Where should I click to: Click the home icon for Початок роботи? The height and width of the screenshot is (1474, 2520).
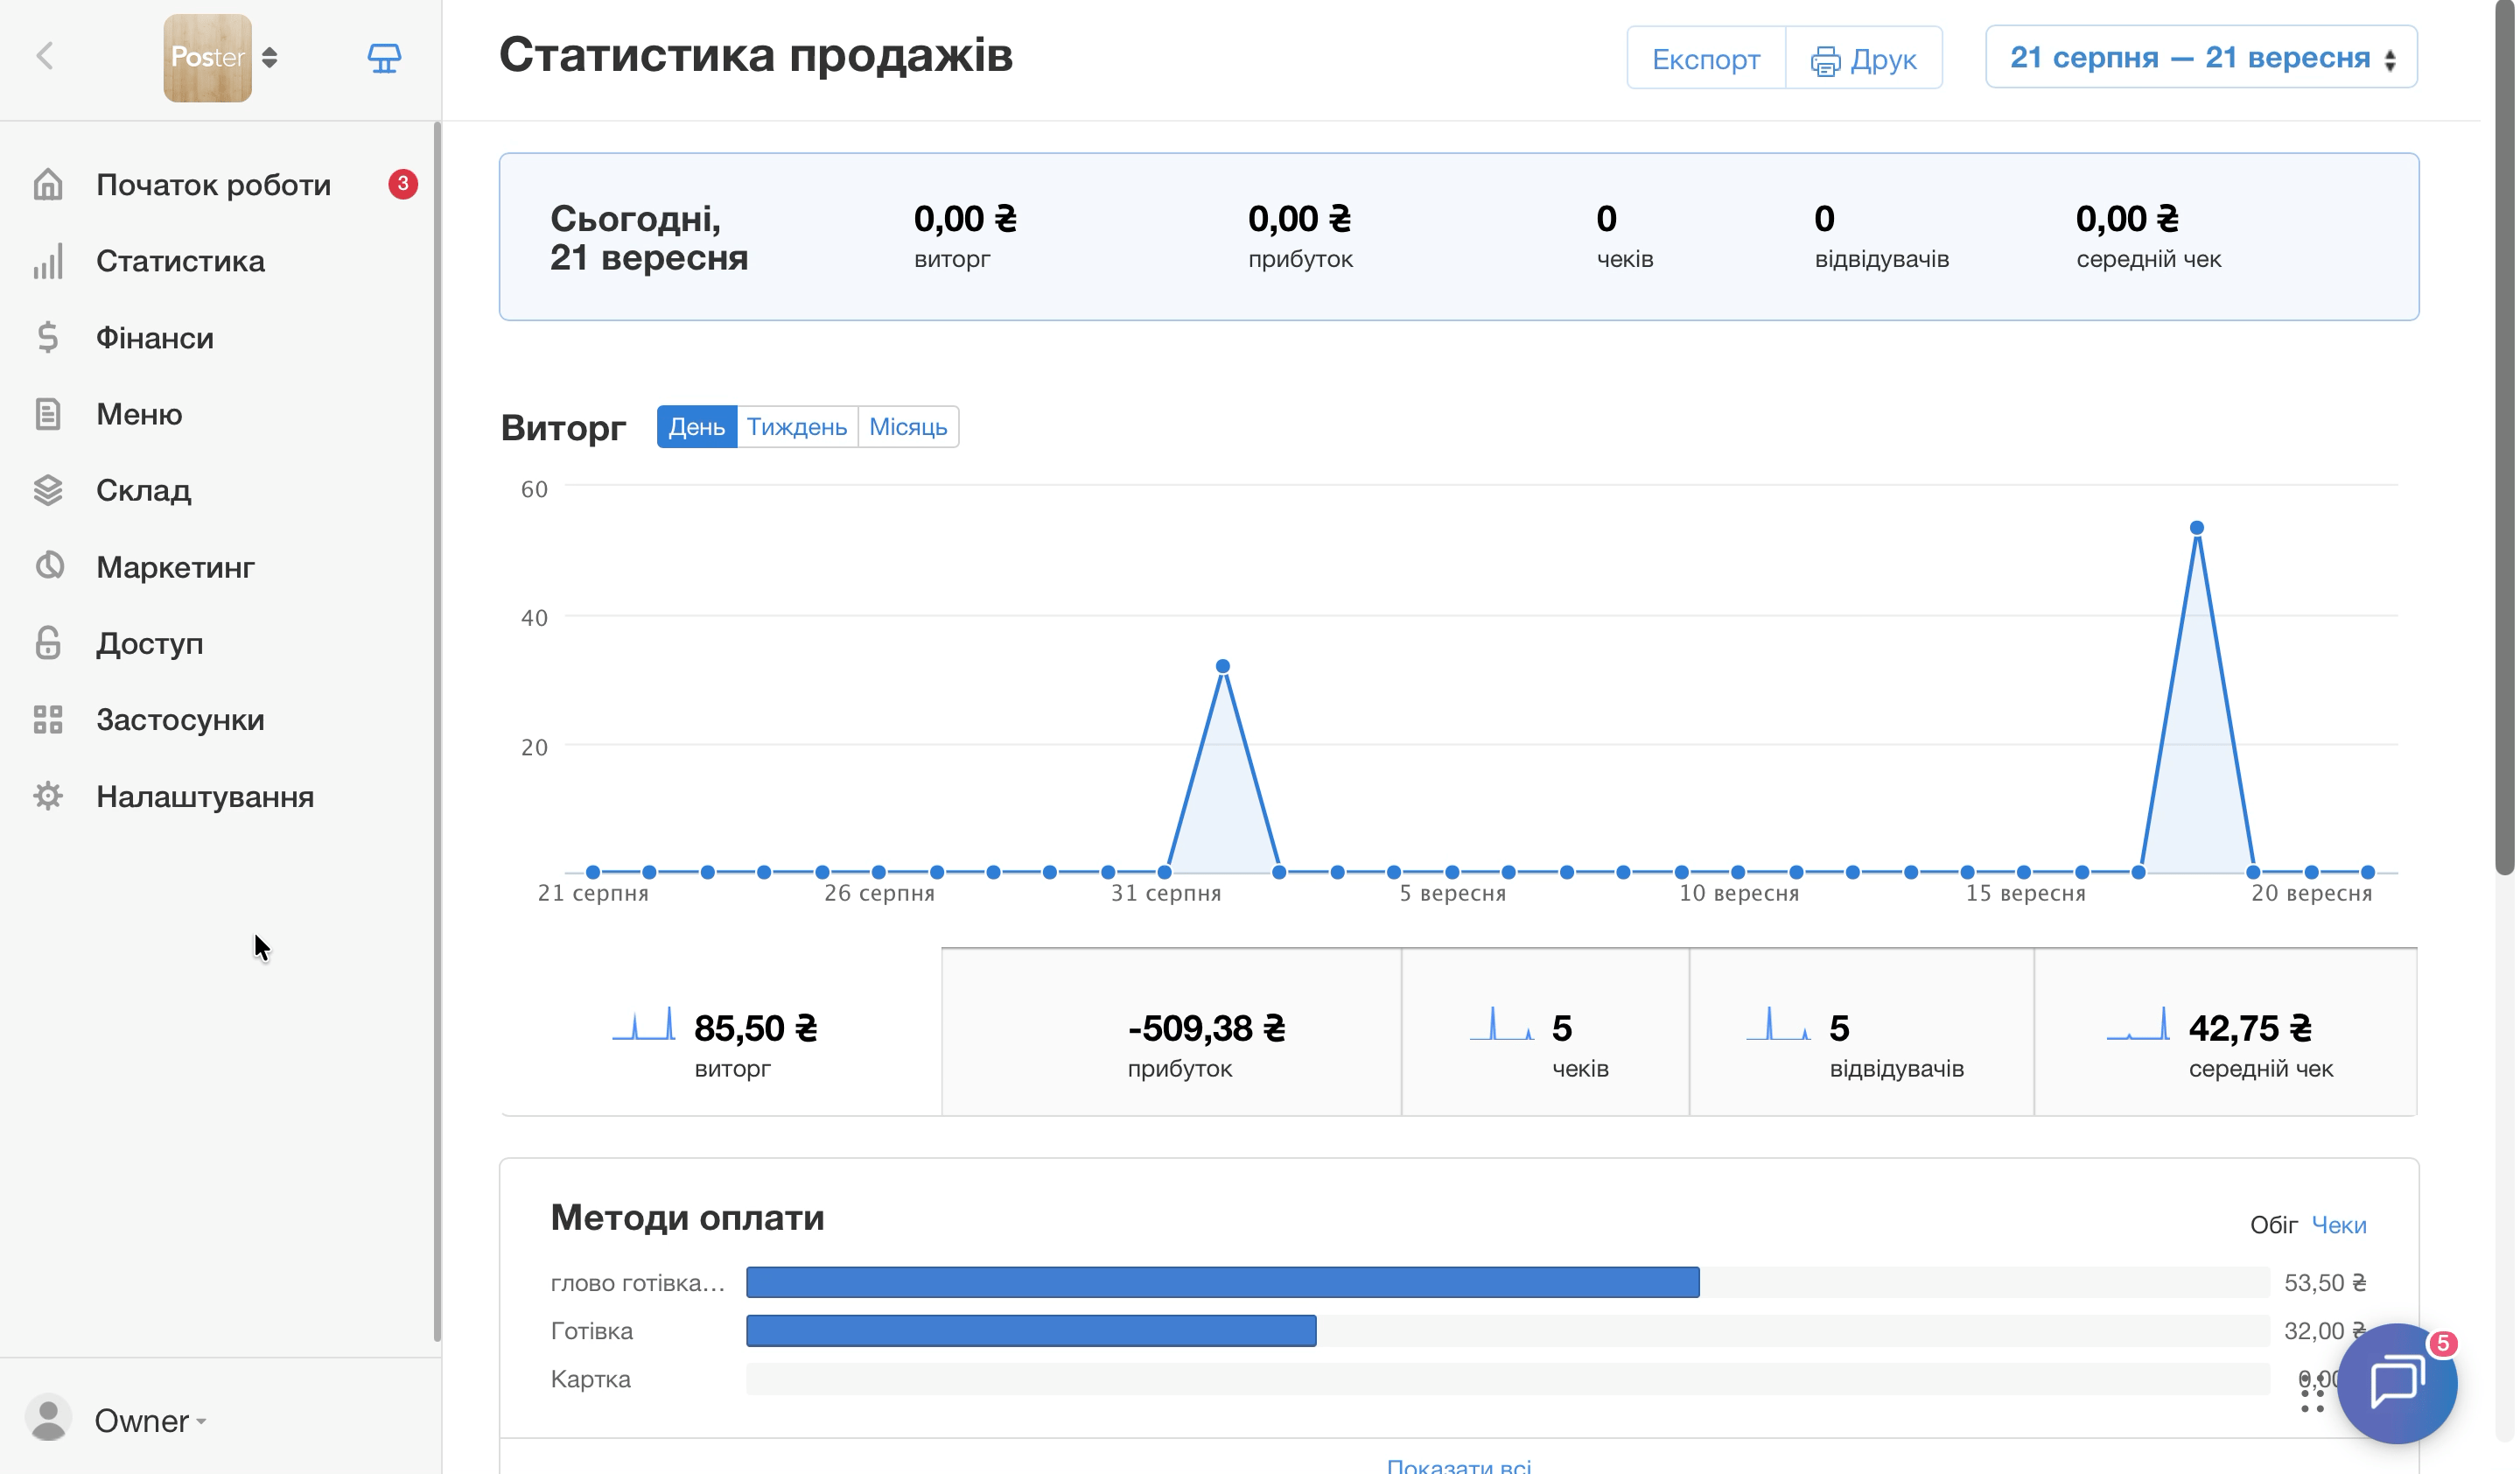48,185
